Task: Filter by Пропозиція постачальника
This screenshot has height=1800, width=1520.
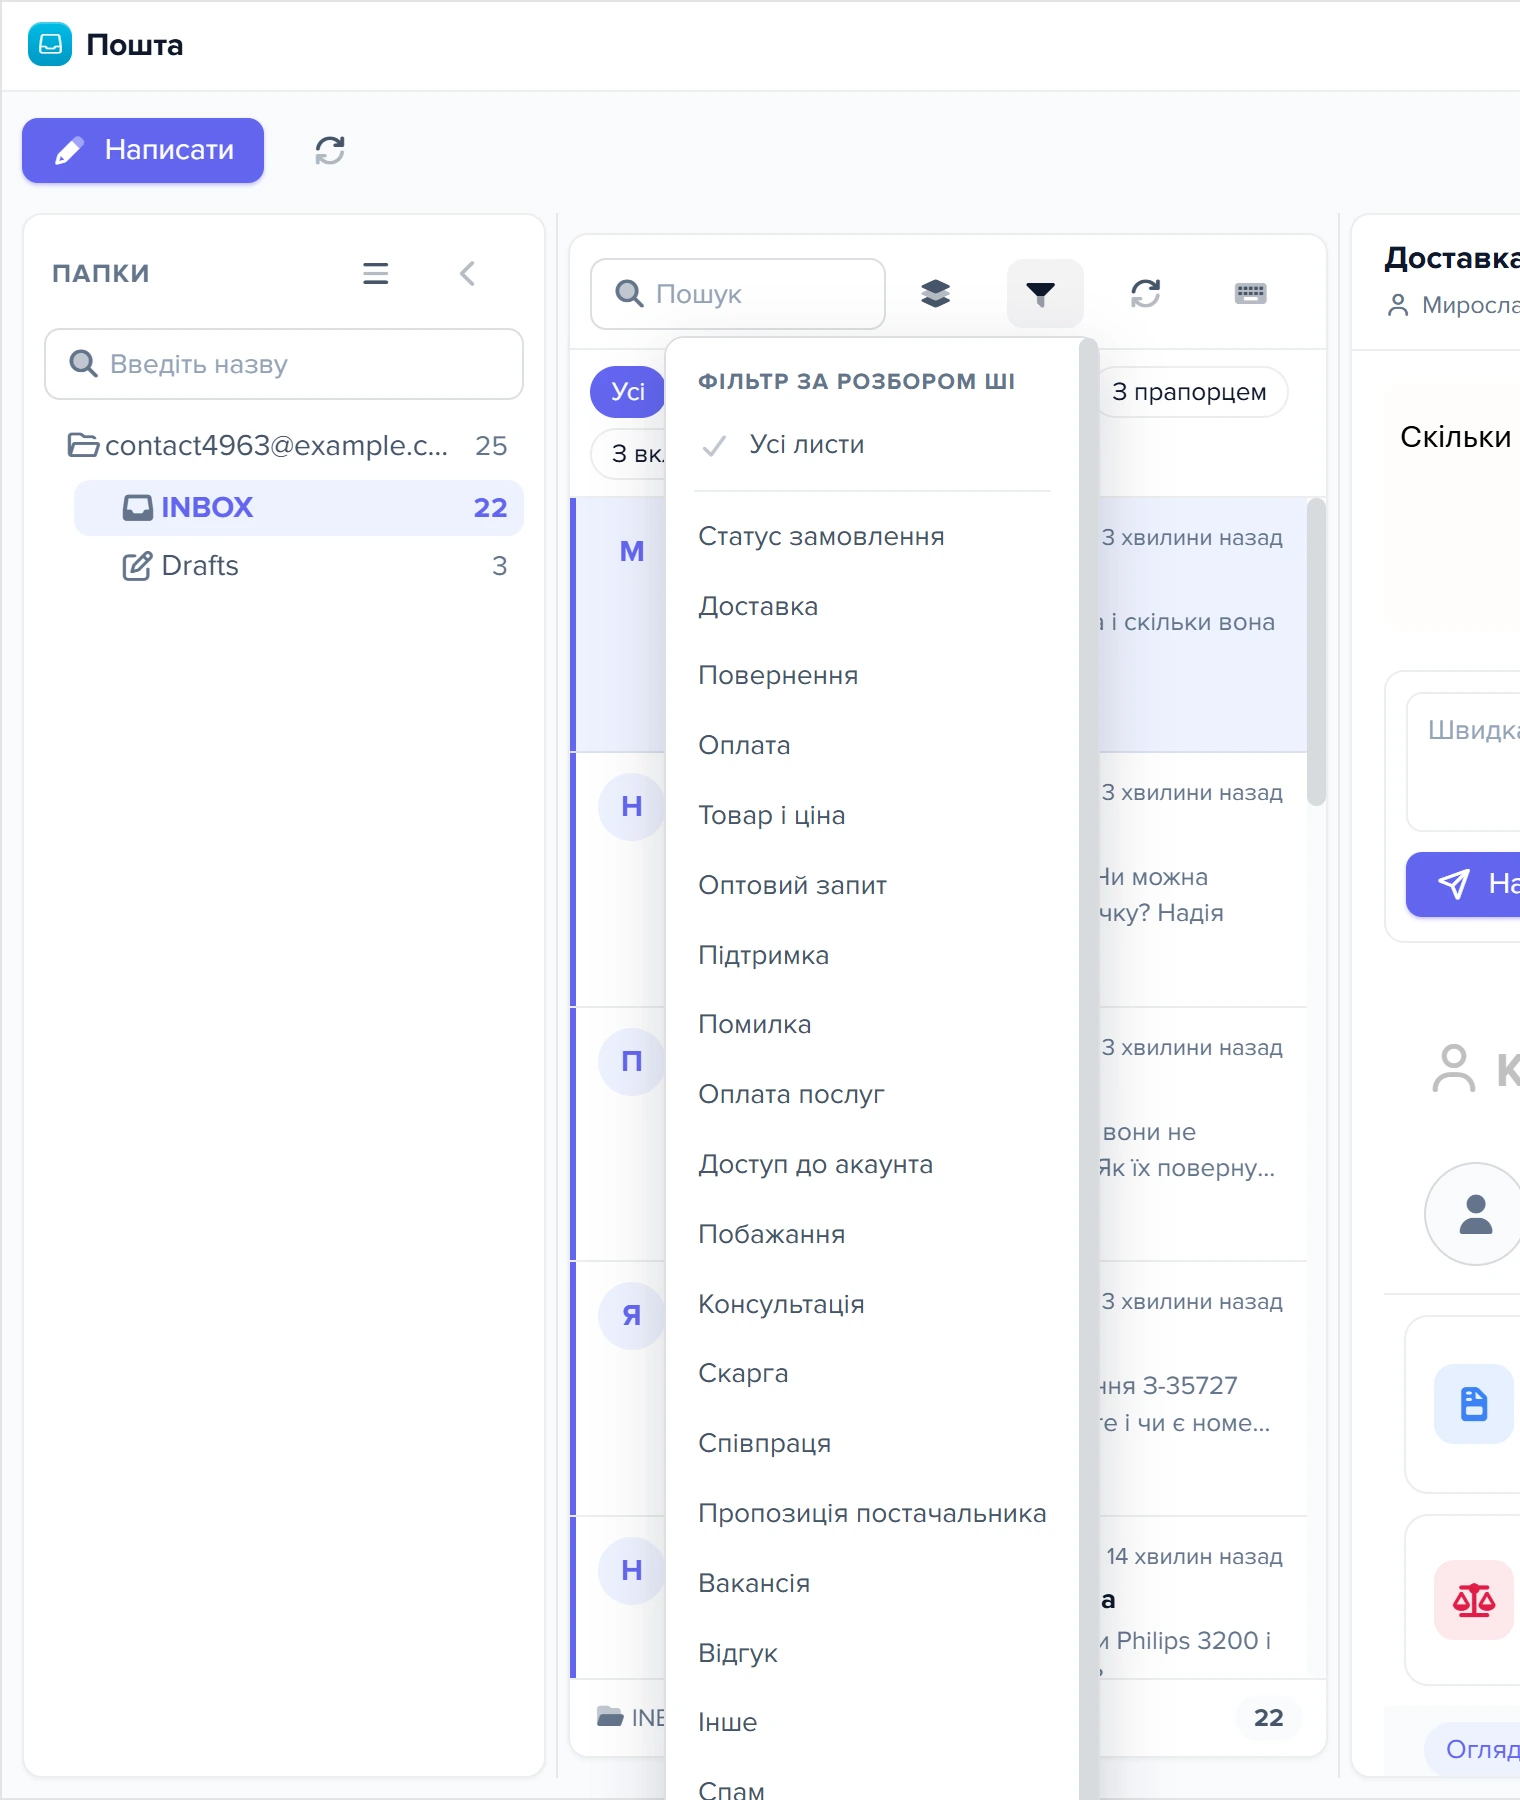Action: tap(872, 1514)
